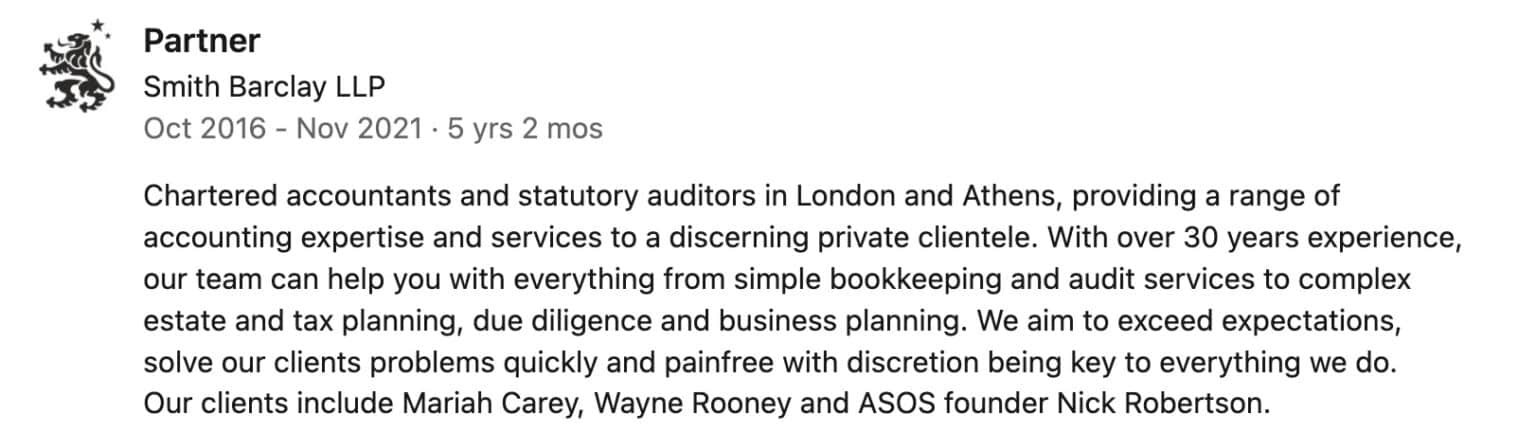Open the Smith Barclay LLP company name
Screen dimensions: 1536x432
pos(264,87)
